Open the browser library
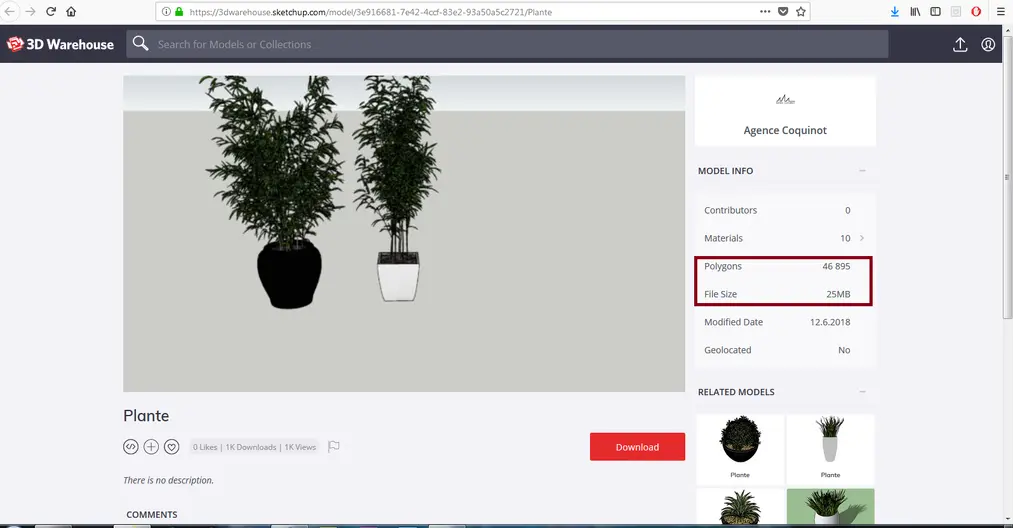The width and height of the screenshot is (1013, 528). pyautogui.click(x=915, y=12)
